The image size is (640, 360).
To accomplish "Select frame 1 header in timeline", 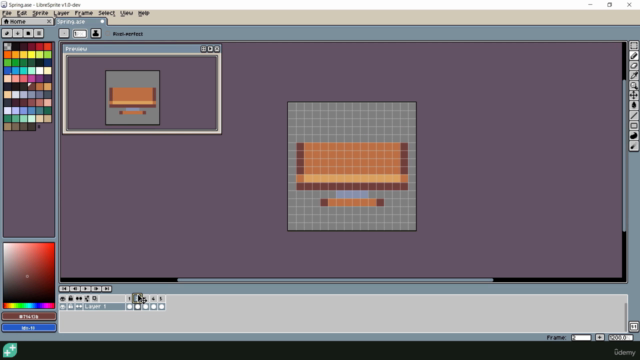I will coord(129,298).
